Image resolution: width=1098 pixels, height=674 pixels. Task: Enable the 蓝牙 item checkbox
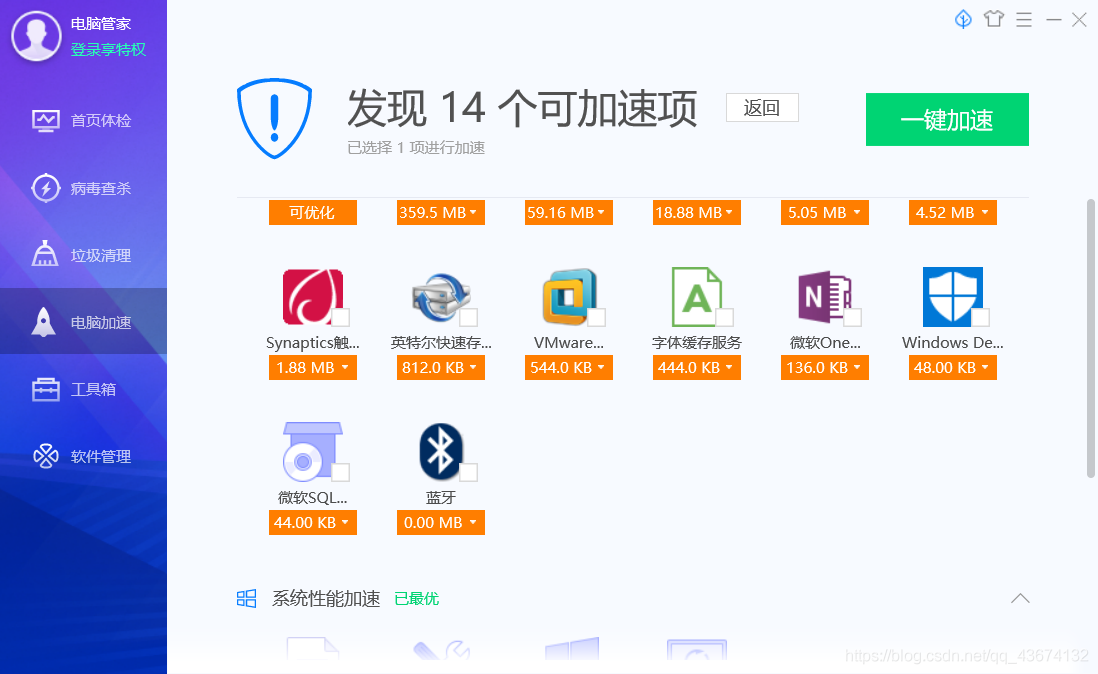(x=468, y=472)
